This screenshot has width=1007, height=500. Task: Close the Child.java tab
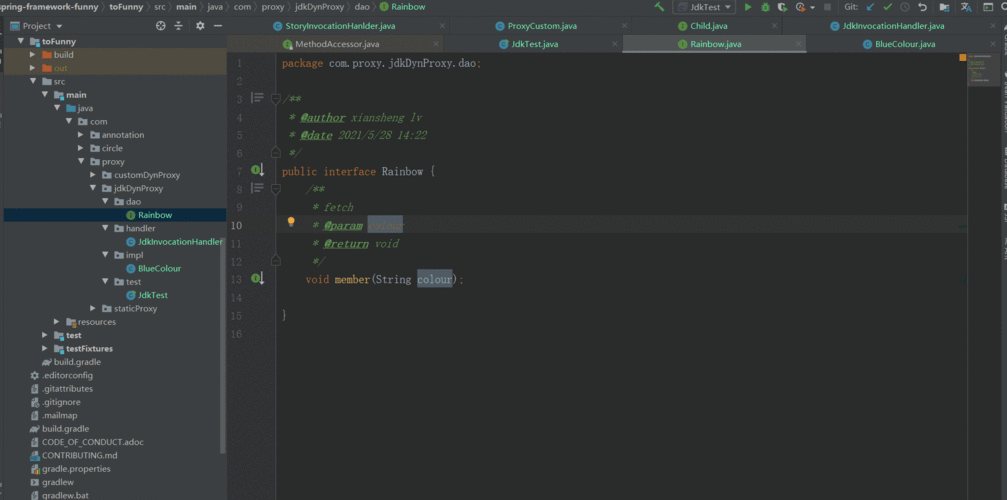776,26
